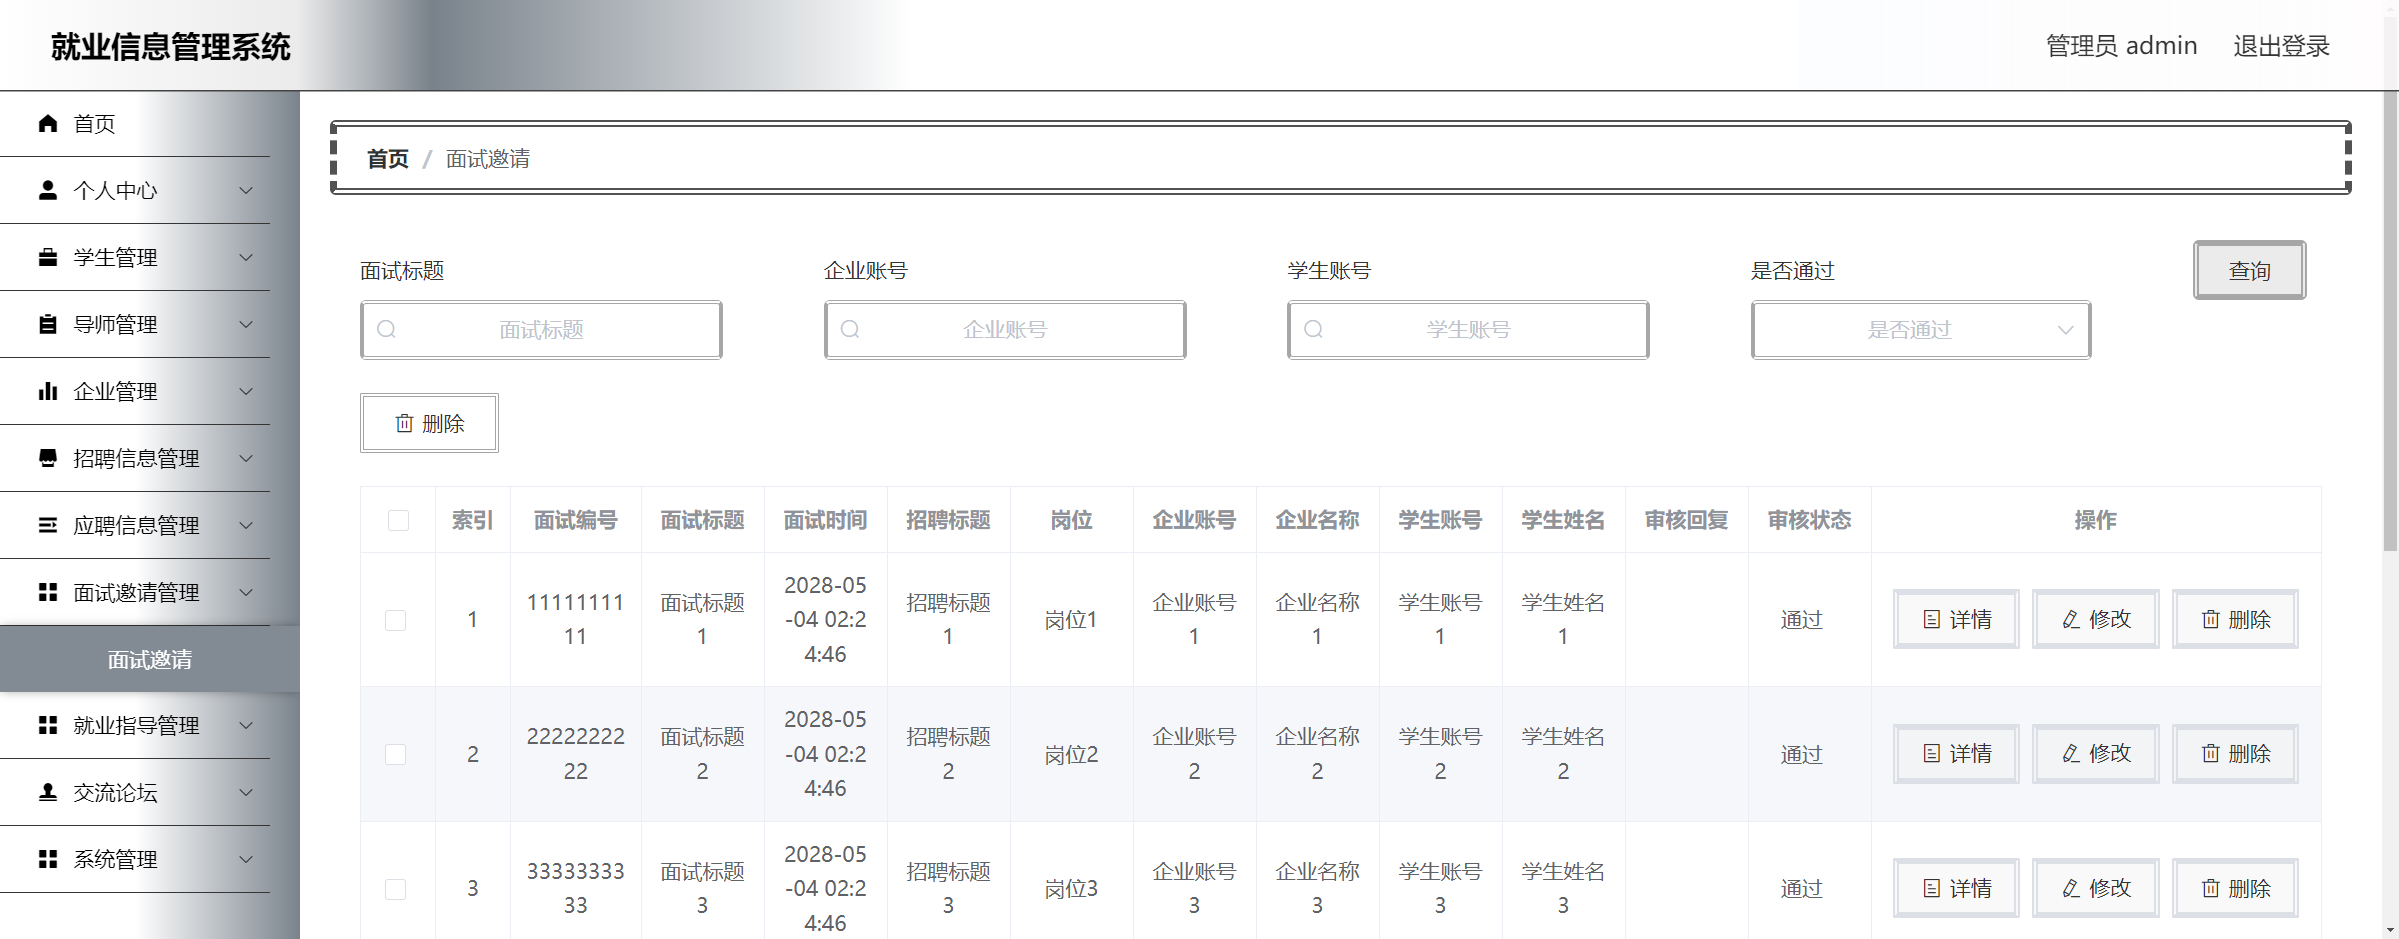Click the 面试时间 column header
The height and width of the screenshot is (939, 2399).
pos(825,520)
